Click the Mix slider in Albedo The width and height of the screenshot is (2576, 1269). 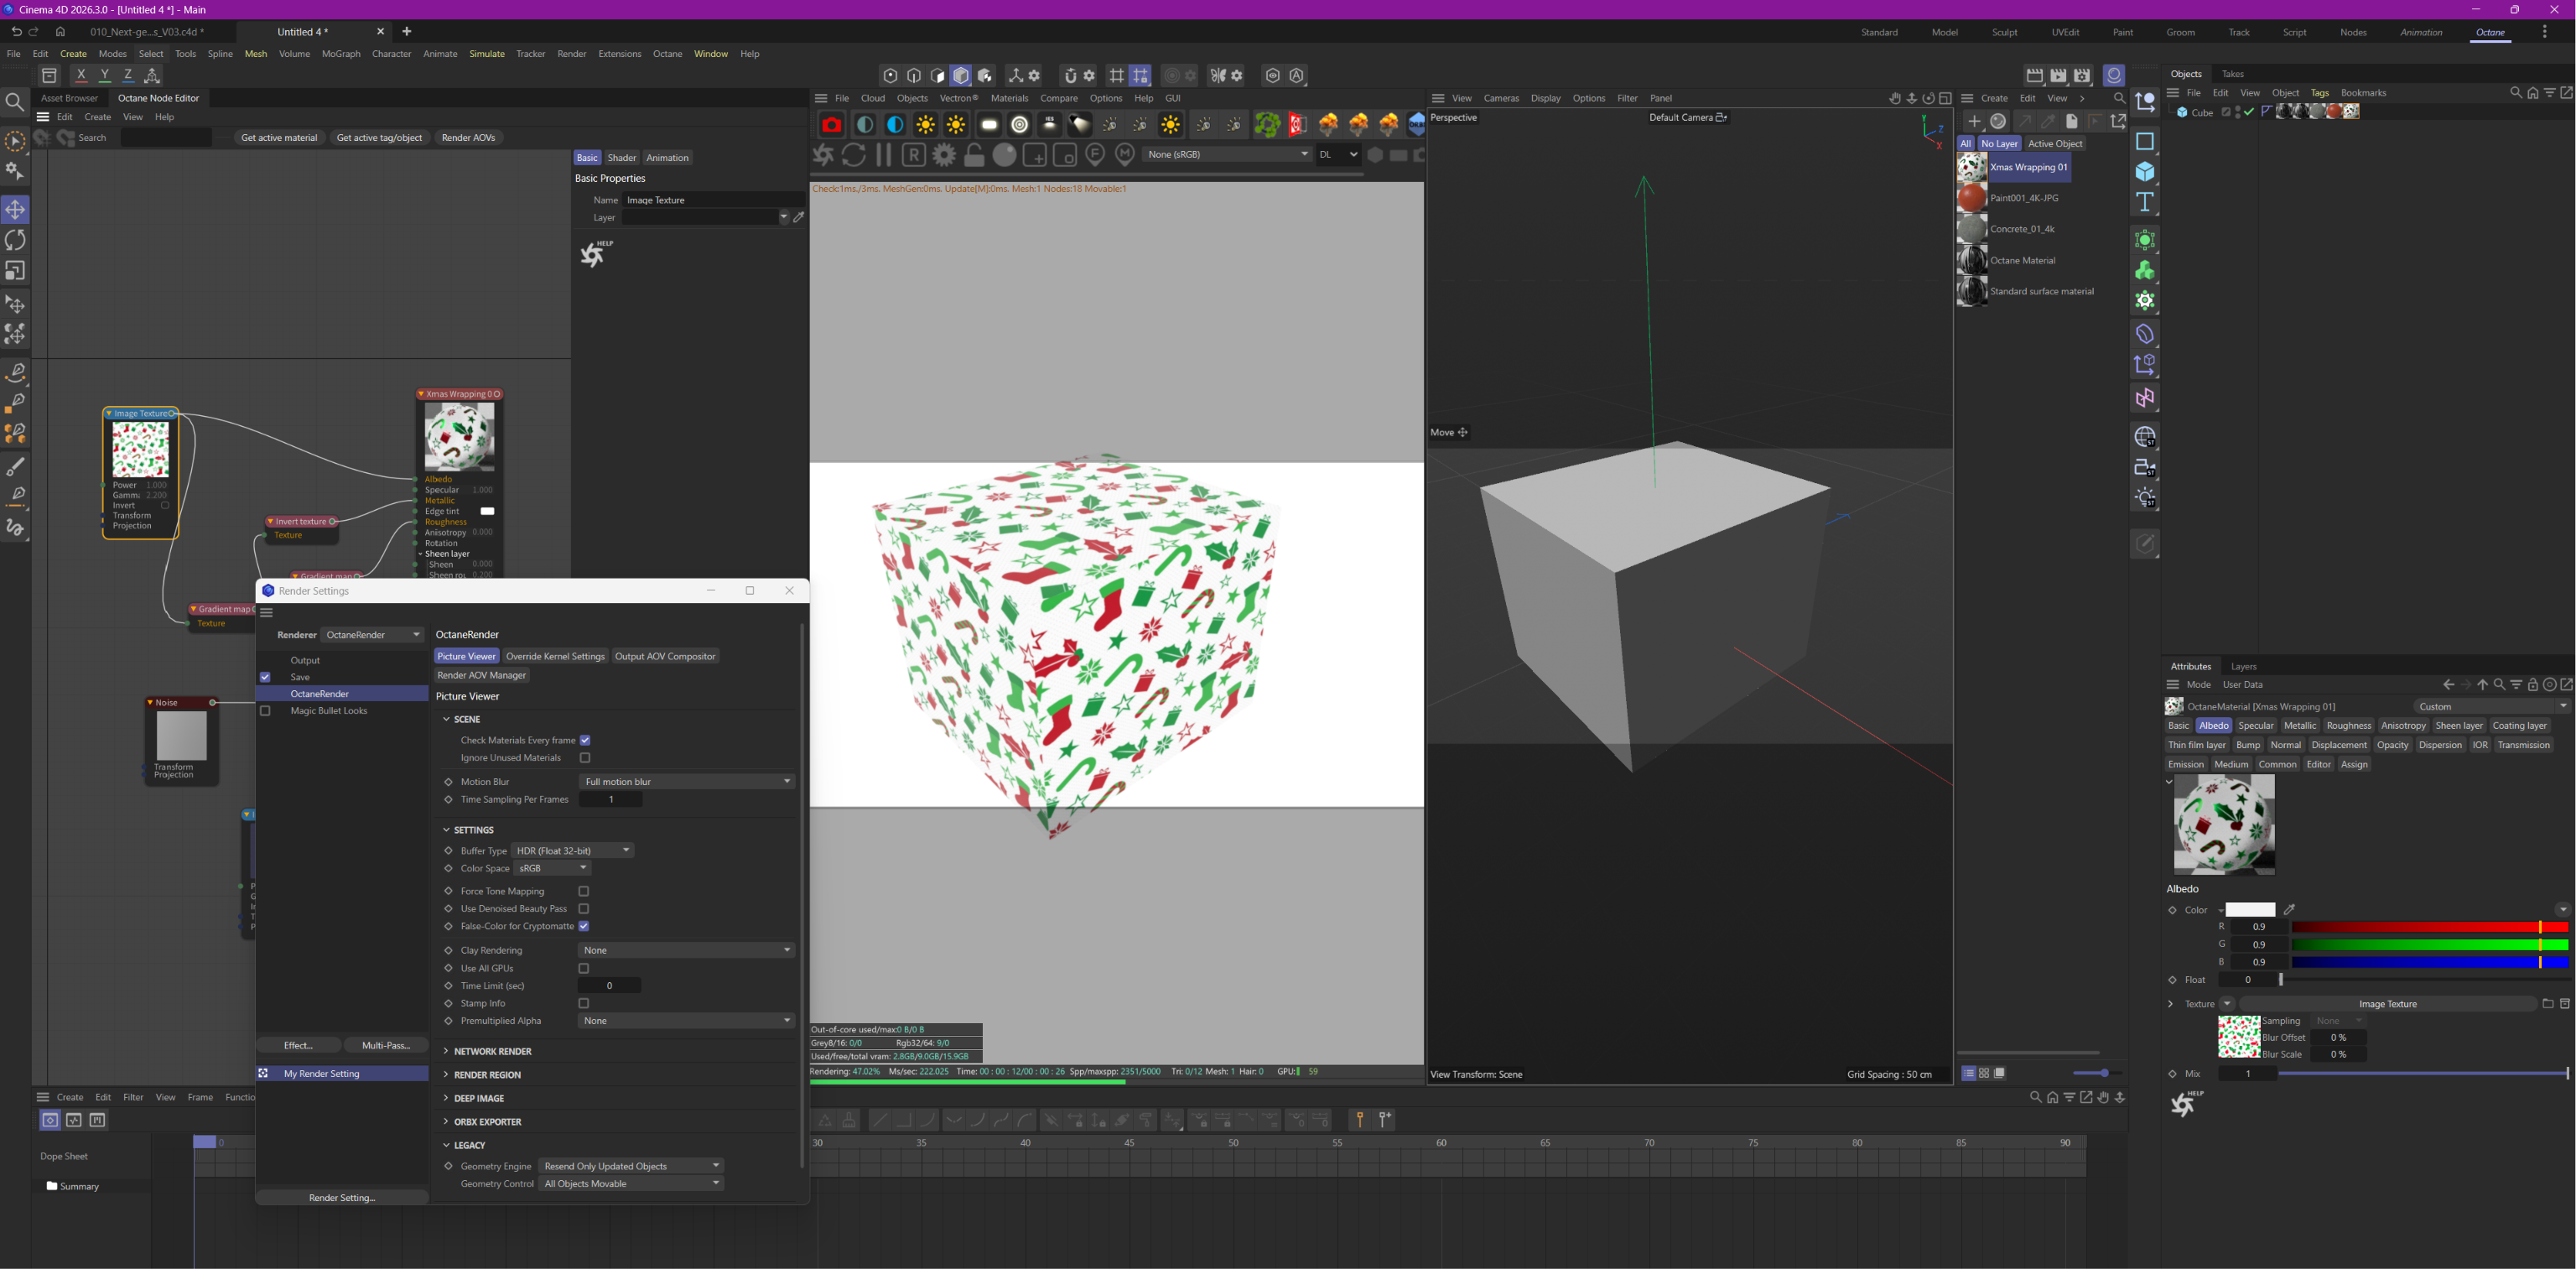pos(2424,1074)
